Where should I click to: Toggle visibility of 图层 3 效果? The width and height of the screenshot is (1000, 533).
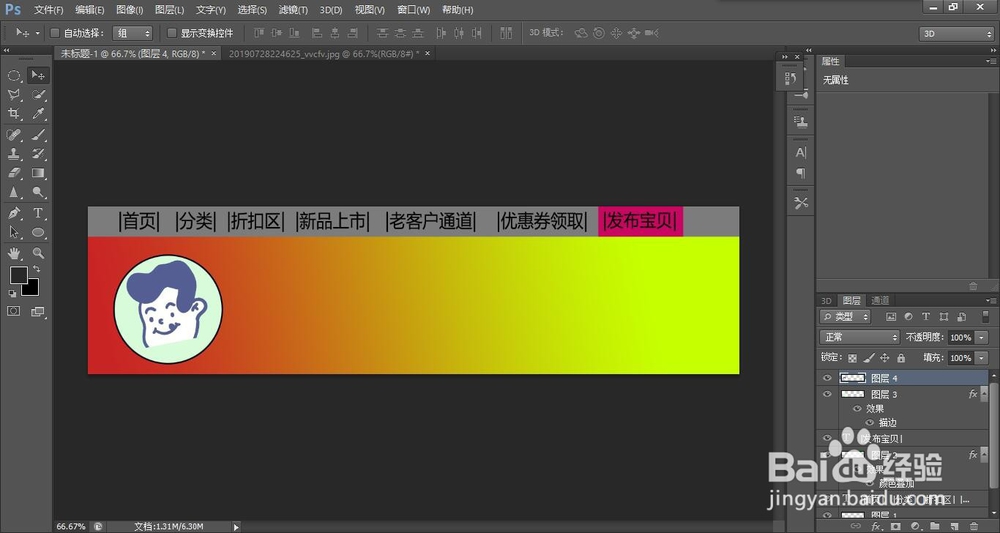857,409
